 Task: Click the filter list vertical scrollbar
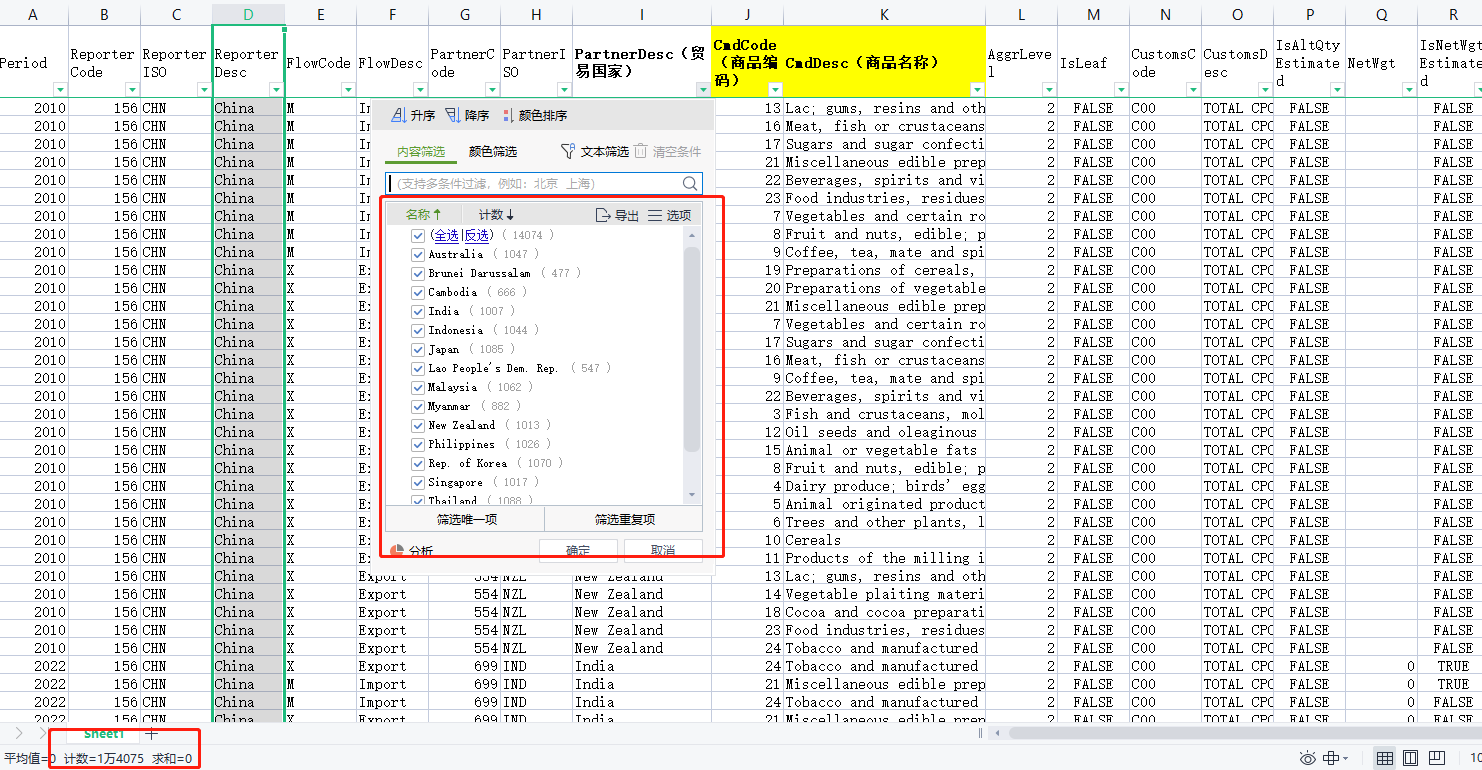coord(691,350)
